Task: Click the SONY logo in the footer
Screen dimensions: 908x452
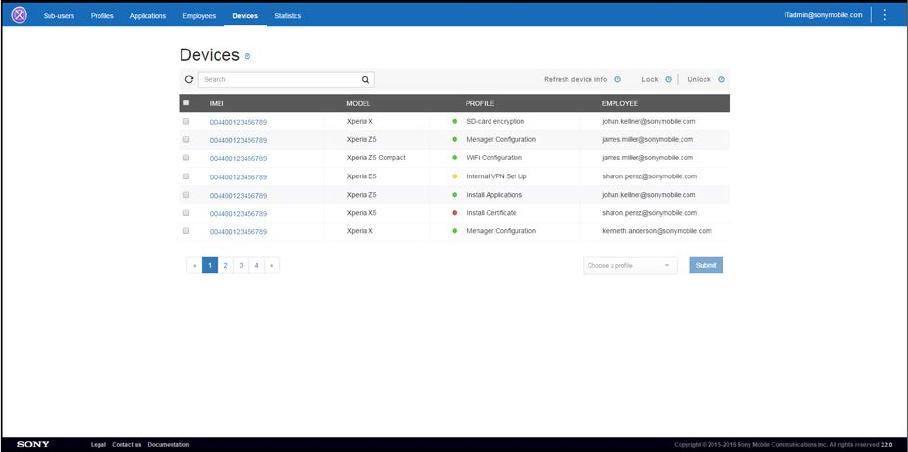Action: [33, 444]
